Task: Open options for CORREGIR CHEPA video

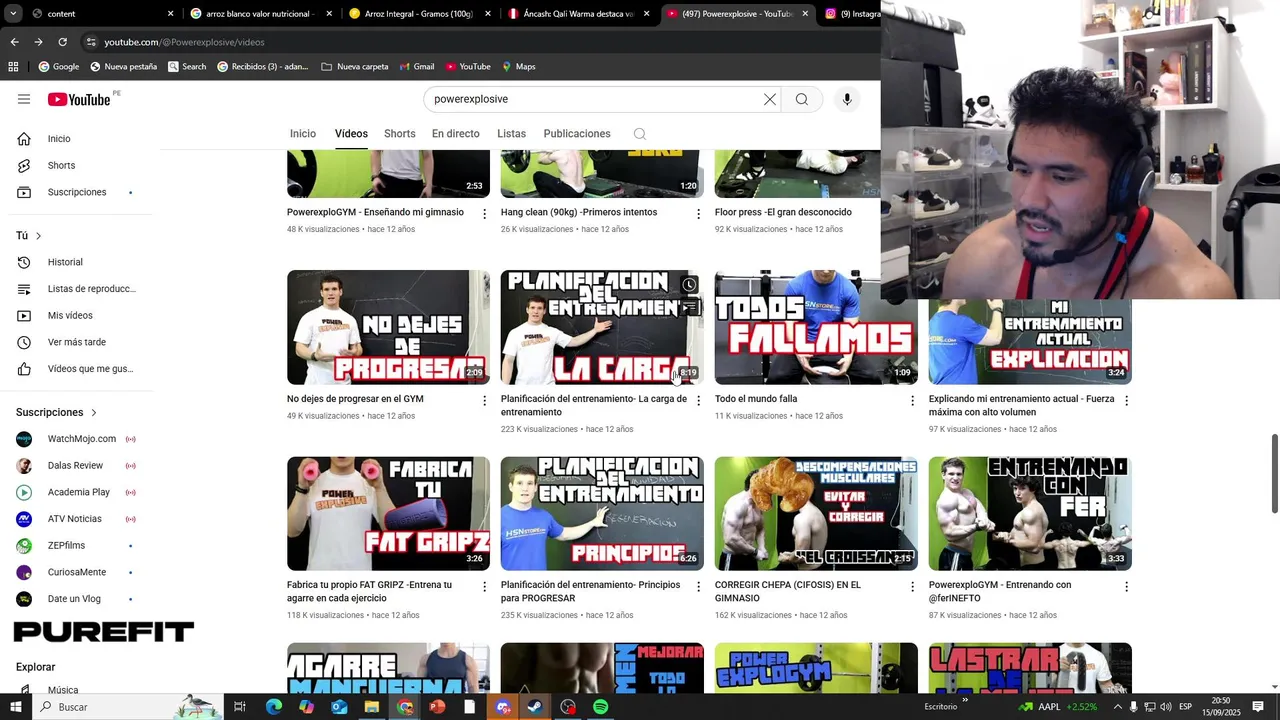Action: tap(912, 586)
